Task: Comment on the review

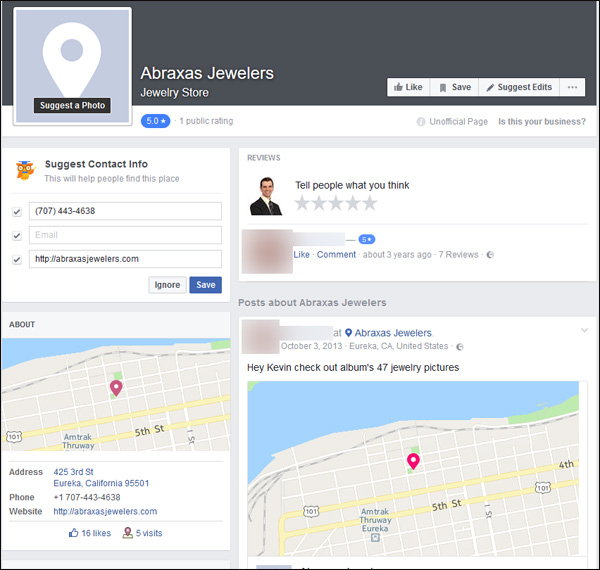Action: [x=336, y=255]
